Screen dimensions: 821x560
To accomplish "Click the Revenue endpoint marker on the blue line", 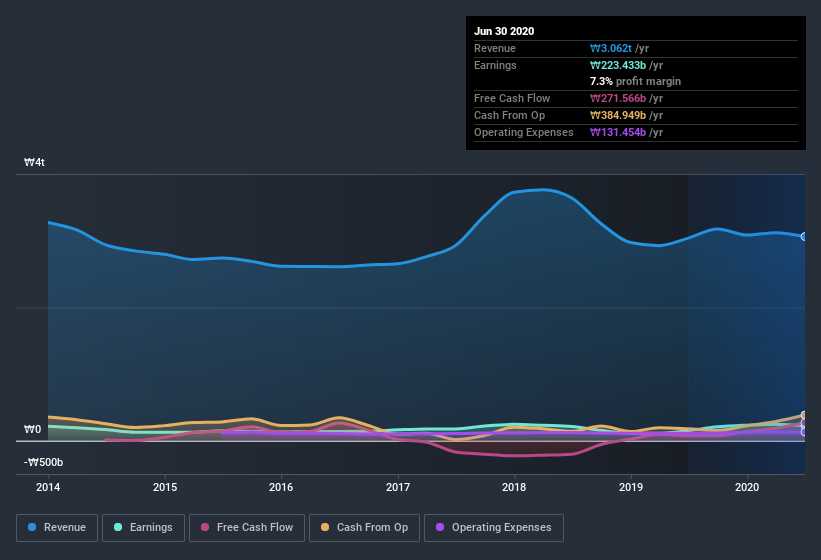I will click(x=804, y=237).
